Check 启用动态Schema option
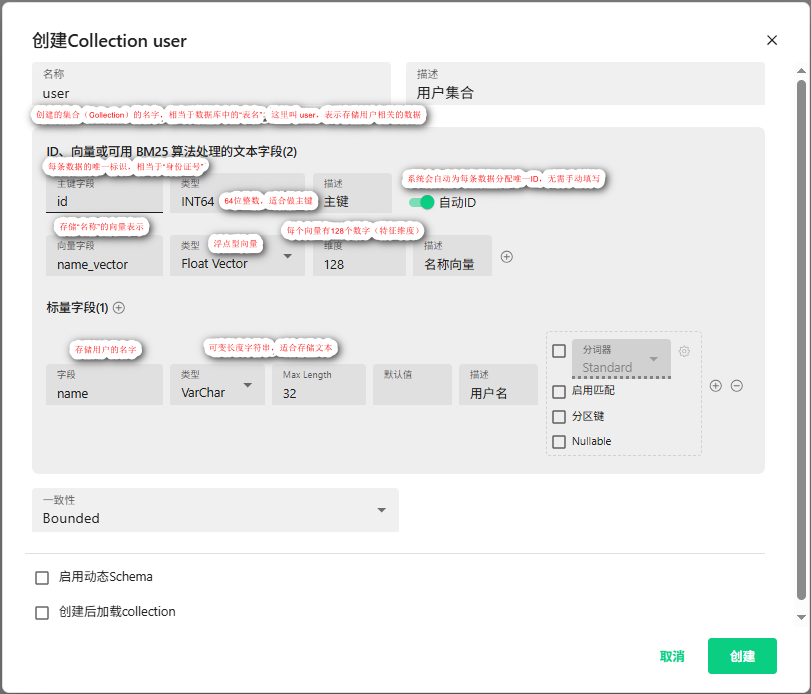Screen dimensions: 811x694 point(42,577)
